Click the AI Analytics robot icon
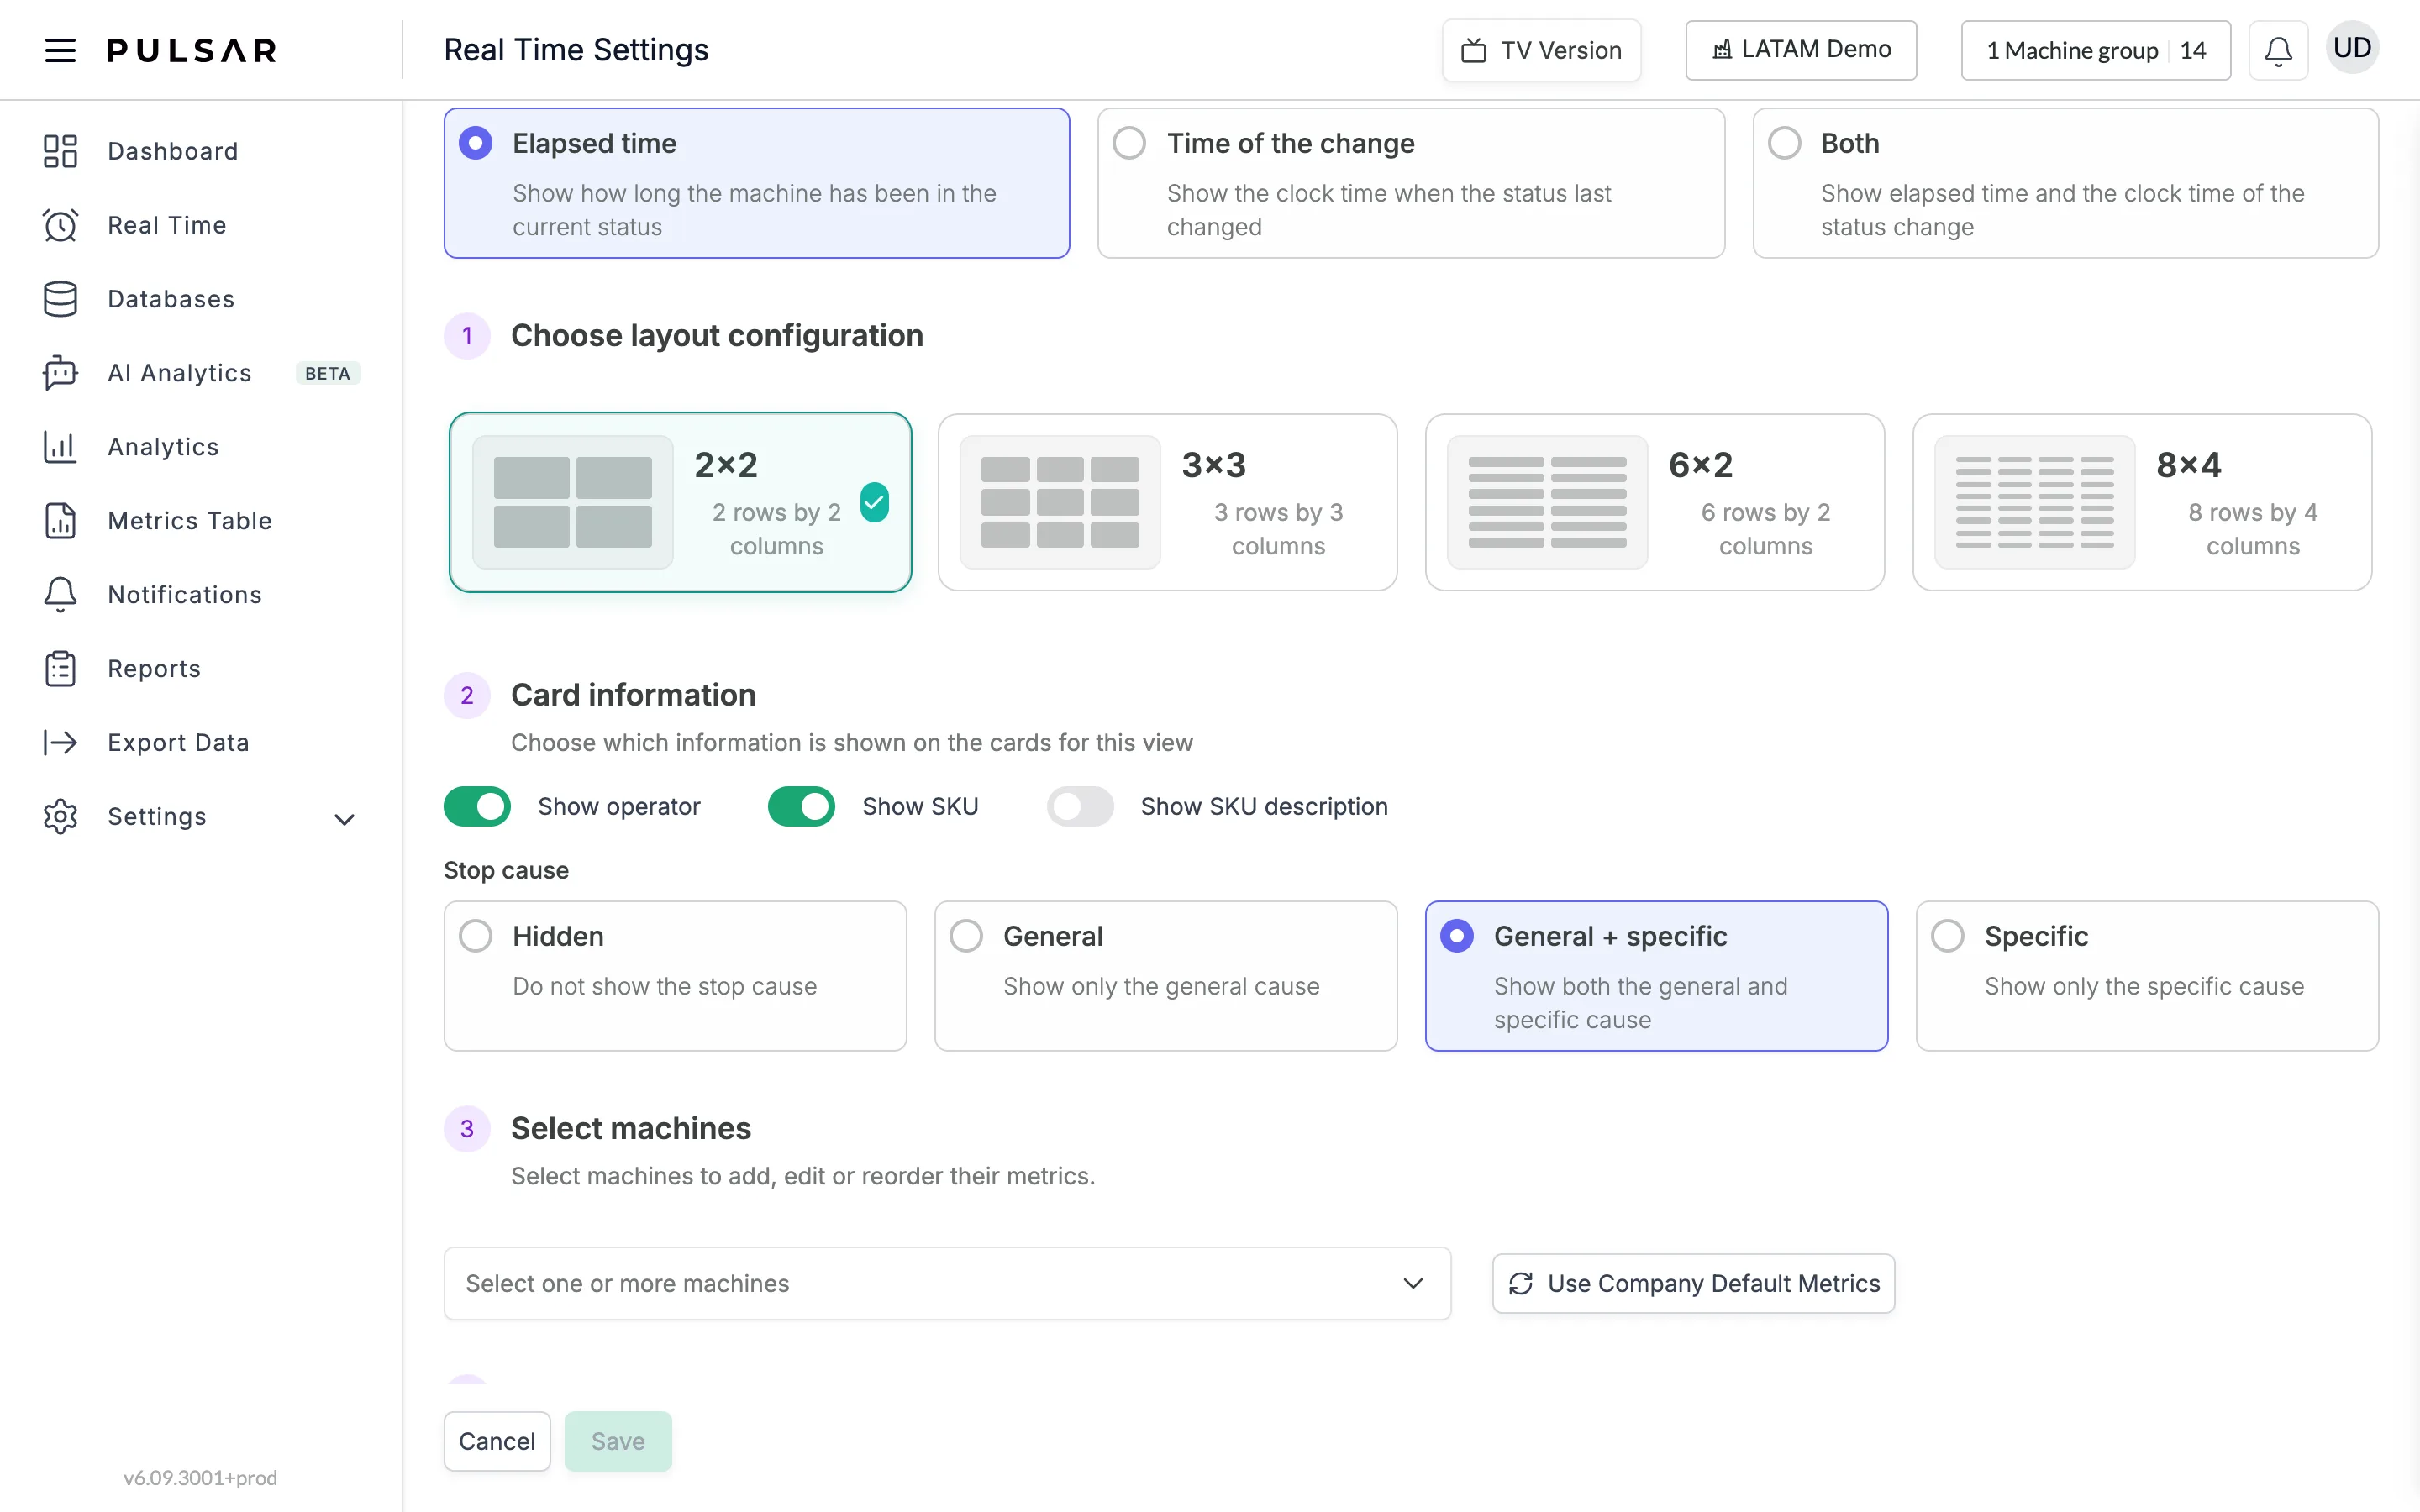This screenshot has width=2420, height=1512. click(60, 373)
